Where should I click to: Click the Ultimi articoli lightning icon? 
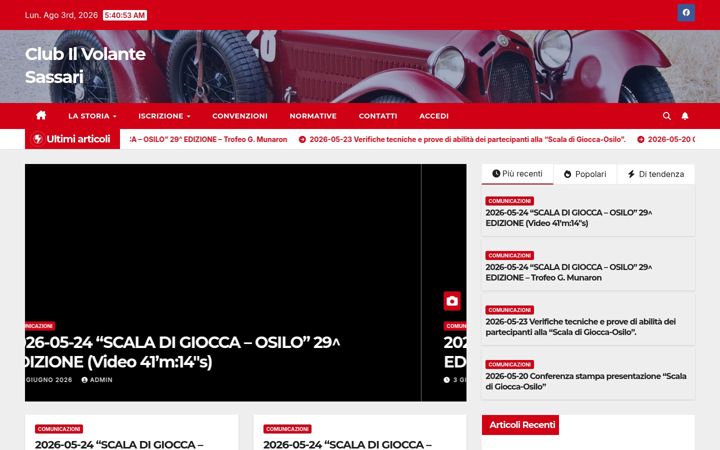pos(38,139)
